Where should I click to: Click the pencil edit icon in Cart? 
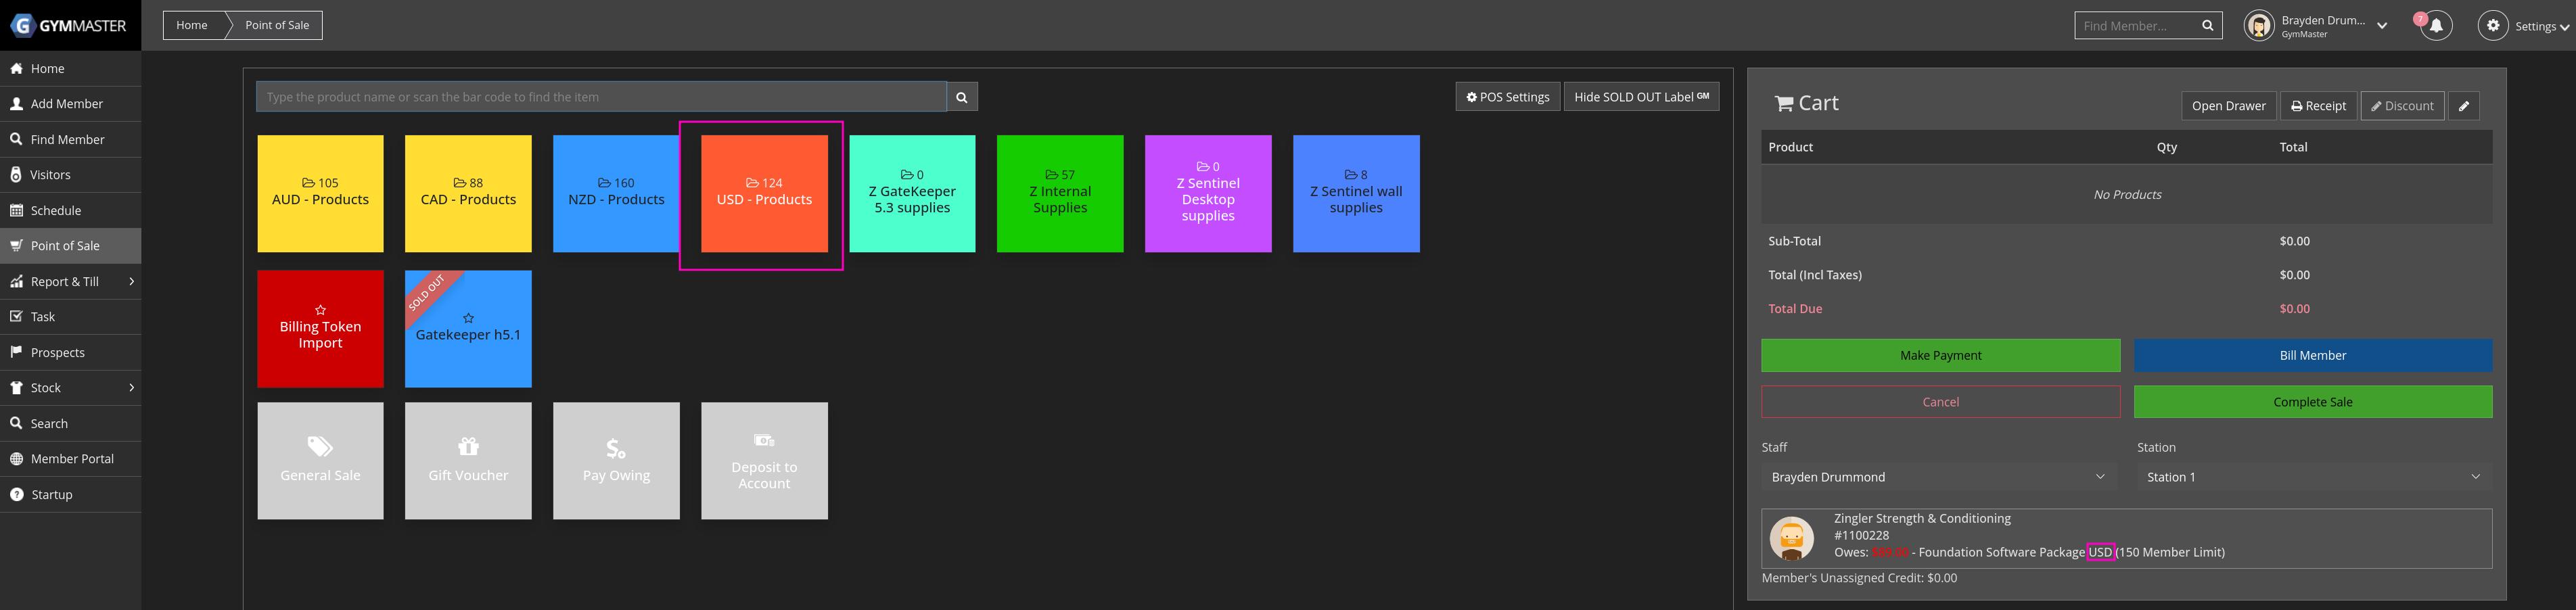click(x=2463, y=106)
